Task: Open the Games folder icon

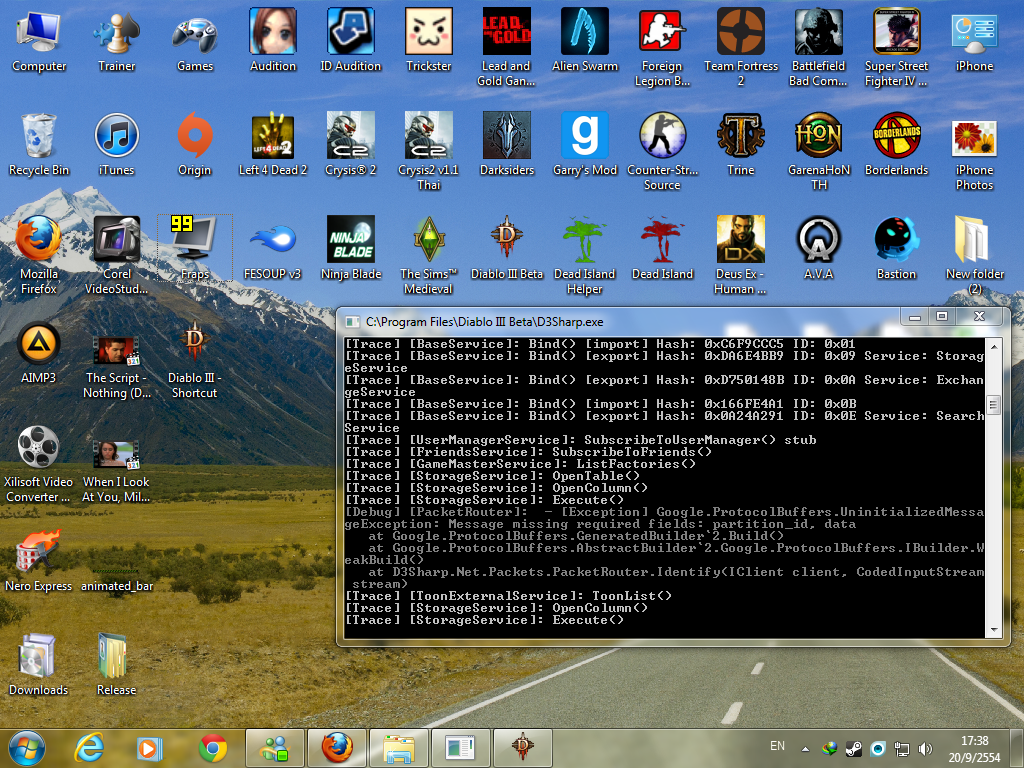Action: click(x=195, y=40)
